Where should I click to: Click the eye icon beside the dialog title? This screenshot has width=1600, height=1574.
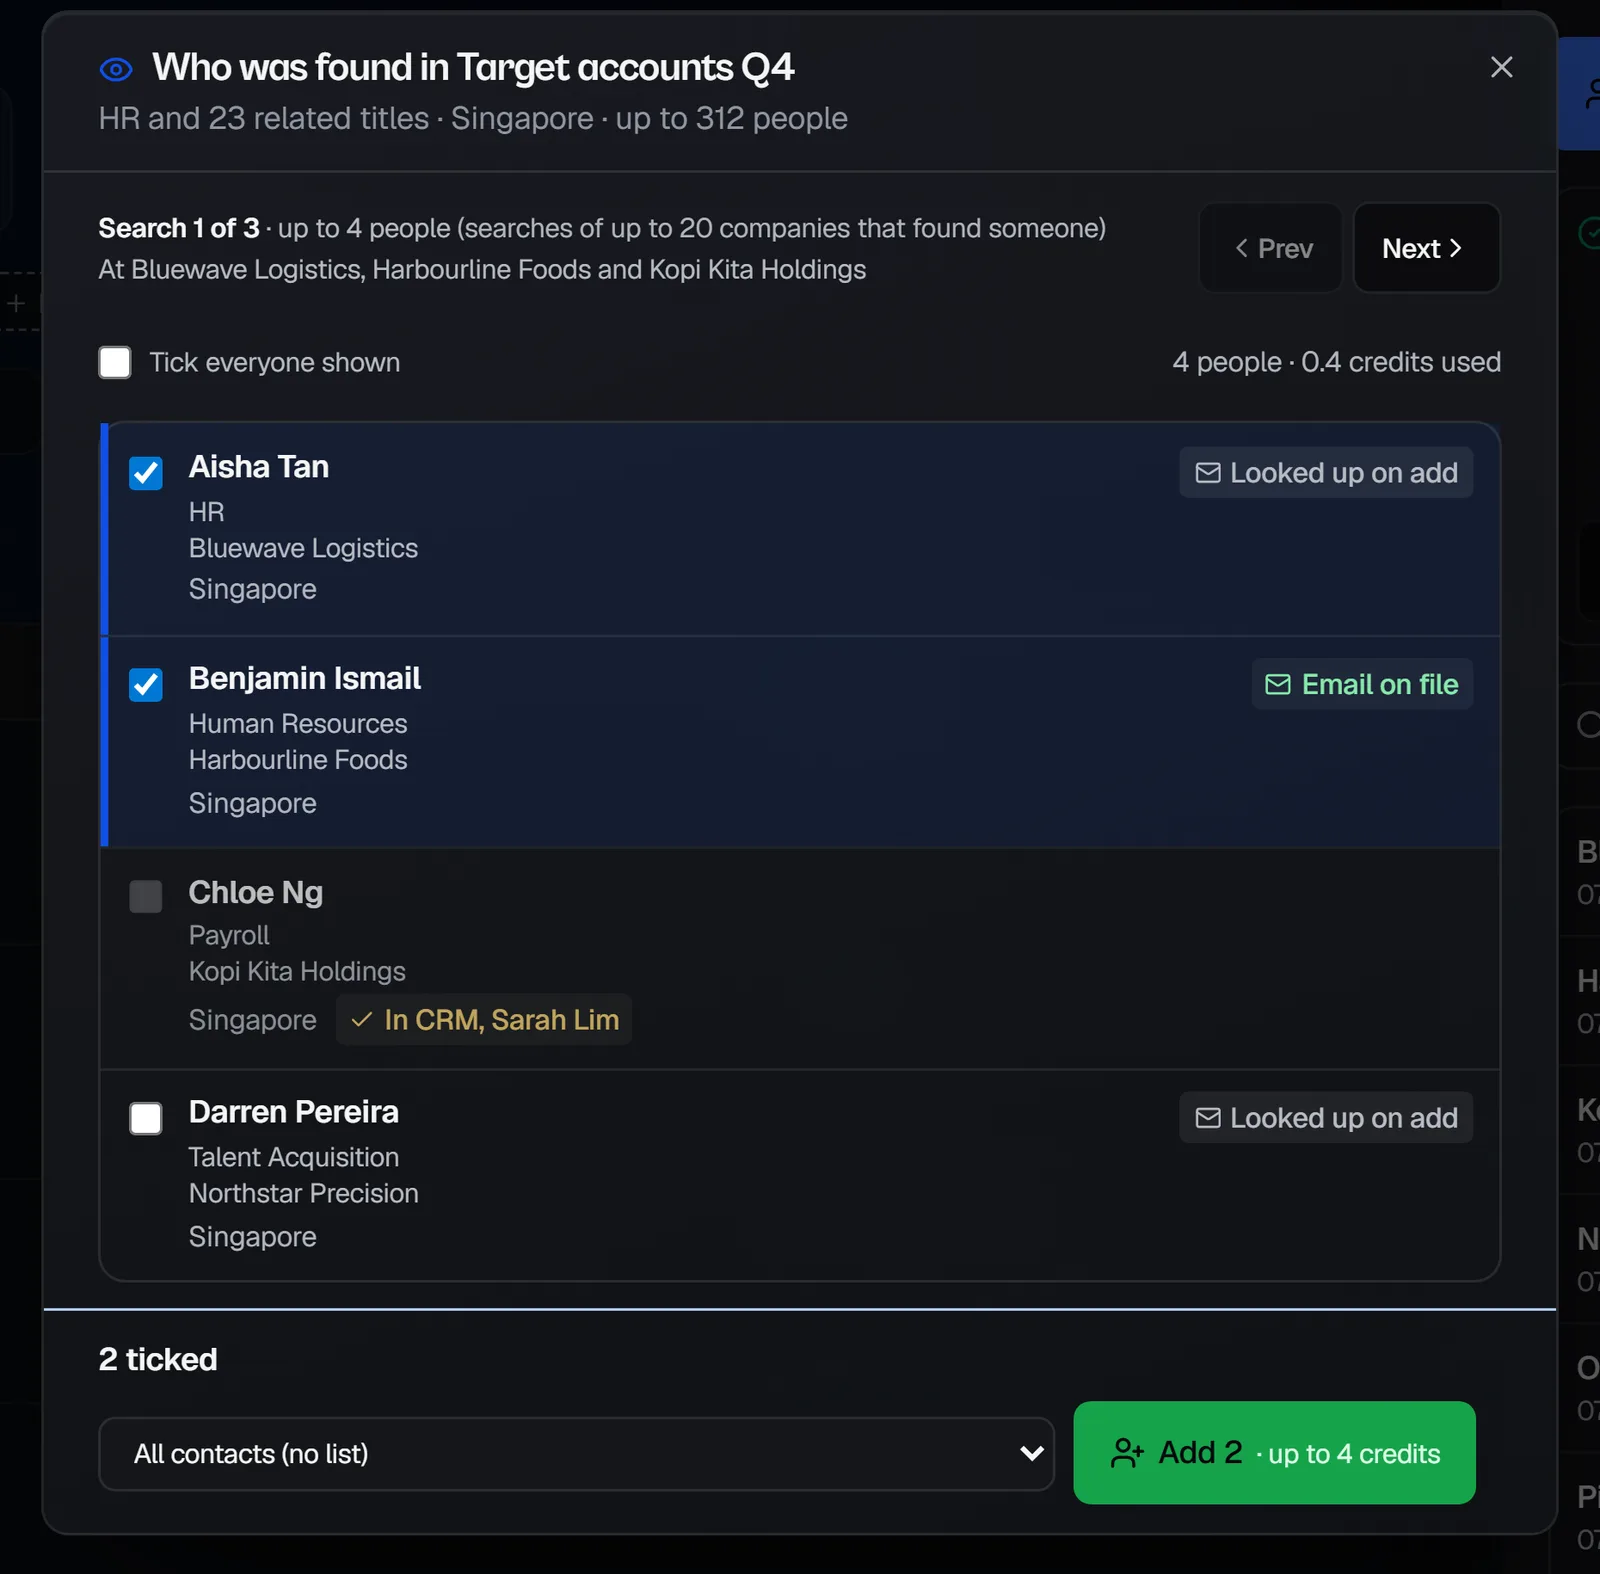(116, 69)
